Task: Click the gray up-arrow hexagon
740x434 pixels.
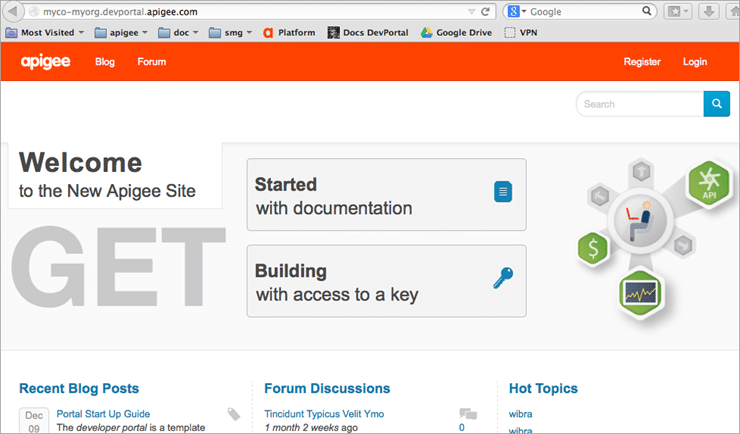Action: pos(641,172)
